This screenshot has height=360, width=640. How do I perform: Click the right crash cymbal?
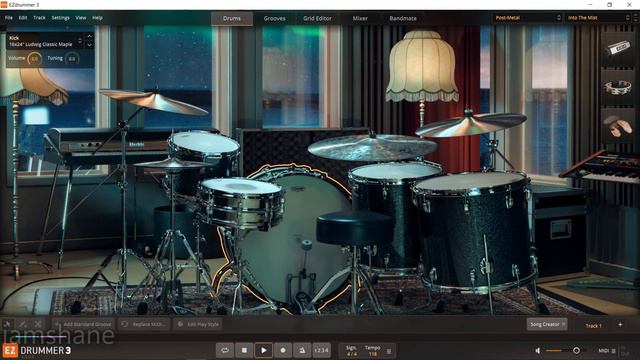(470, 124)
